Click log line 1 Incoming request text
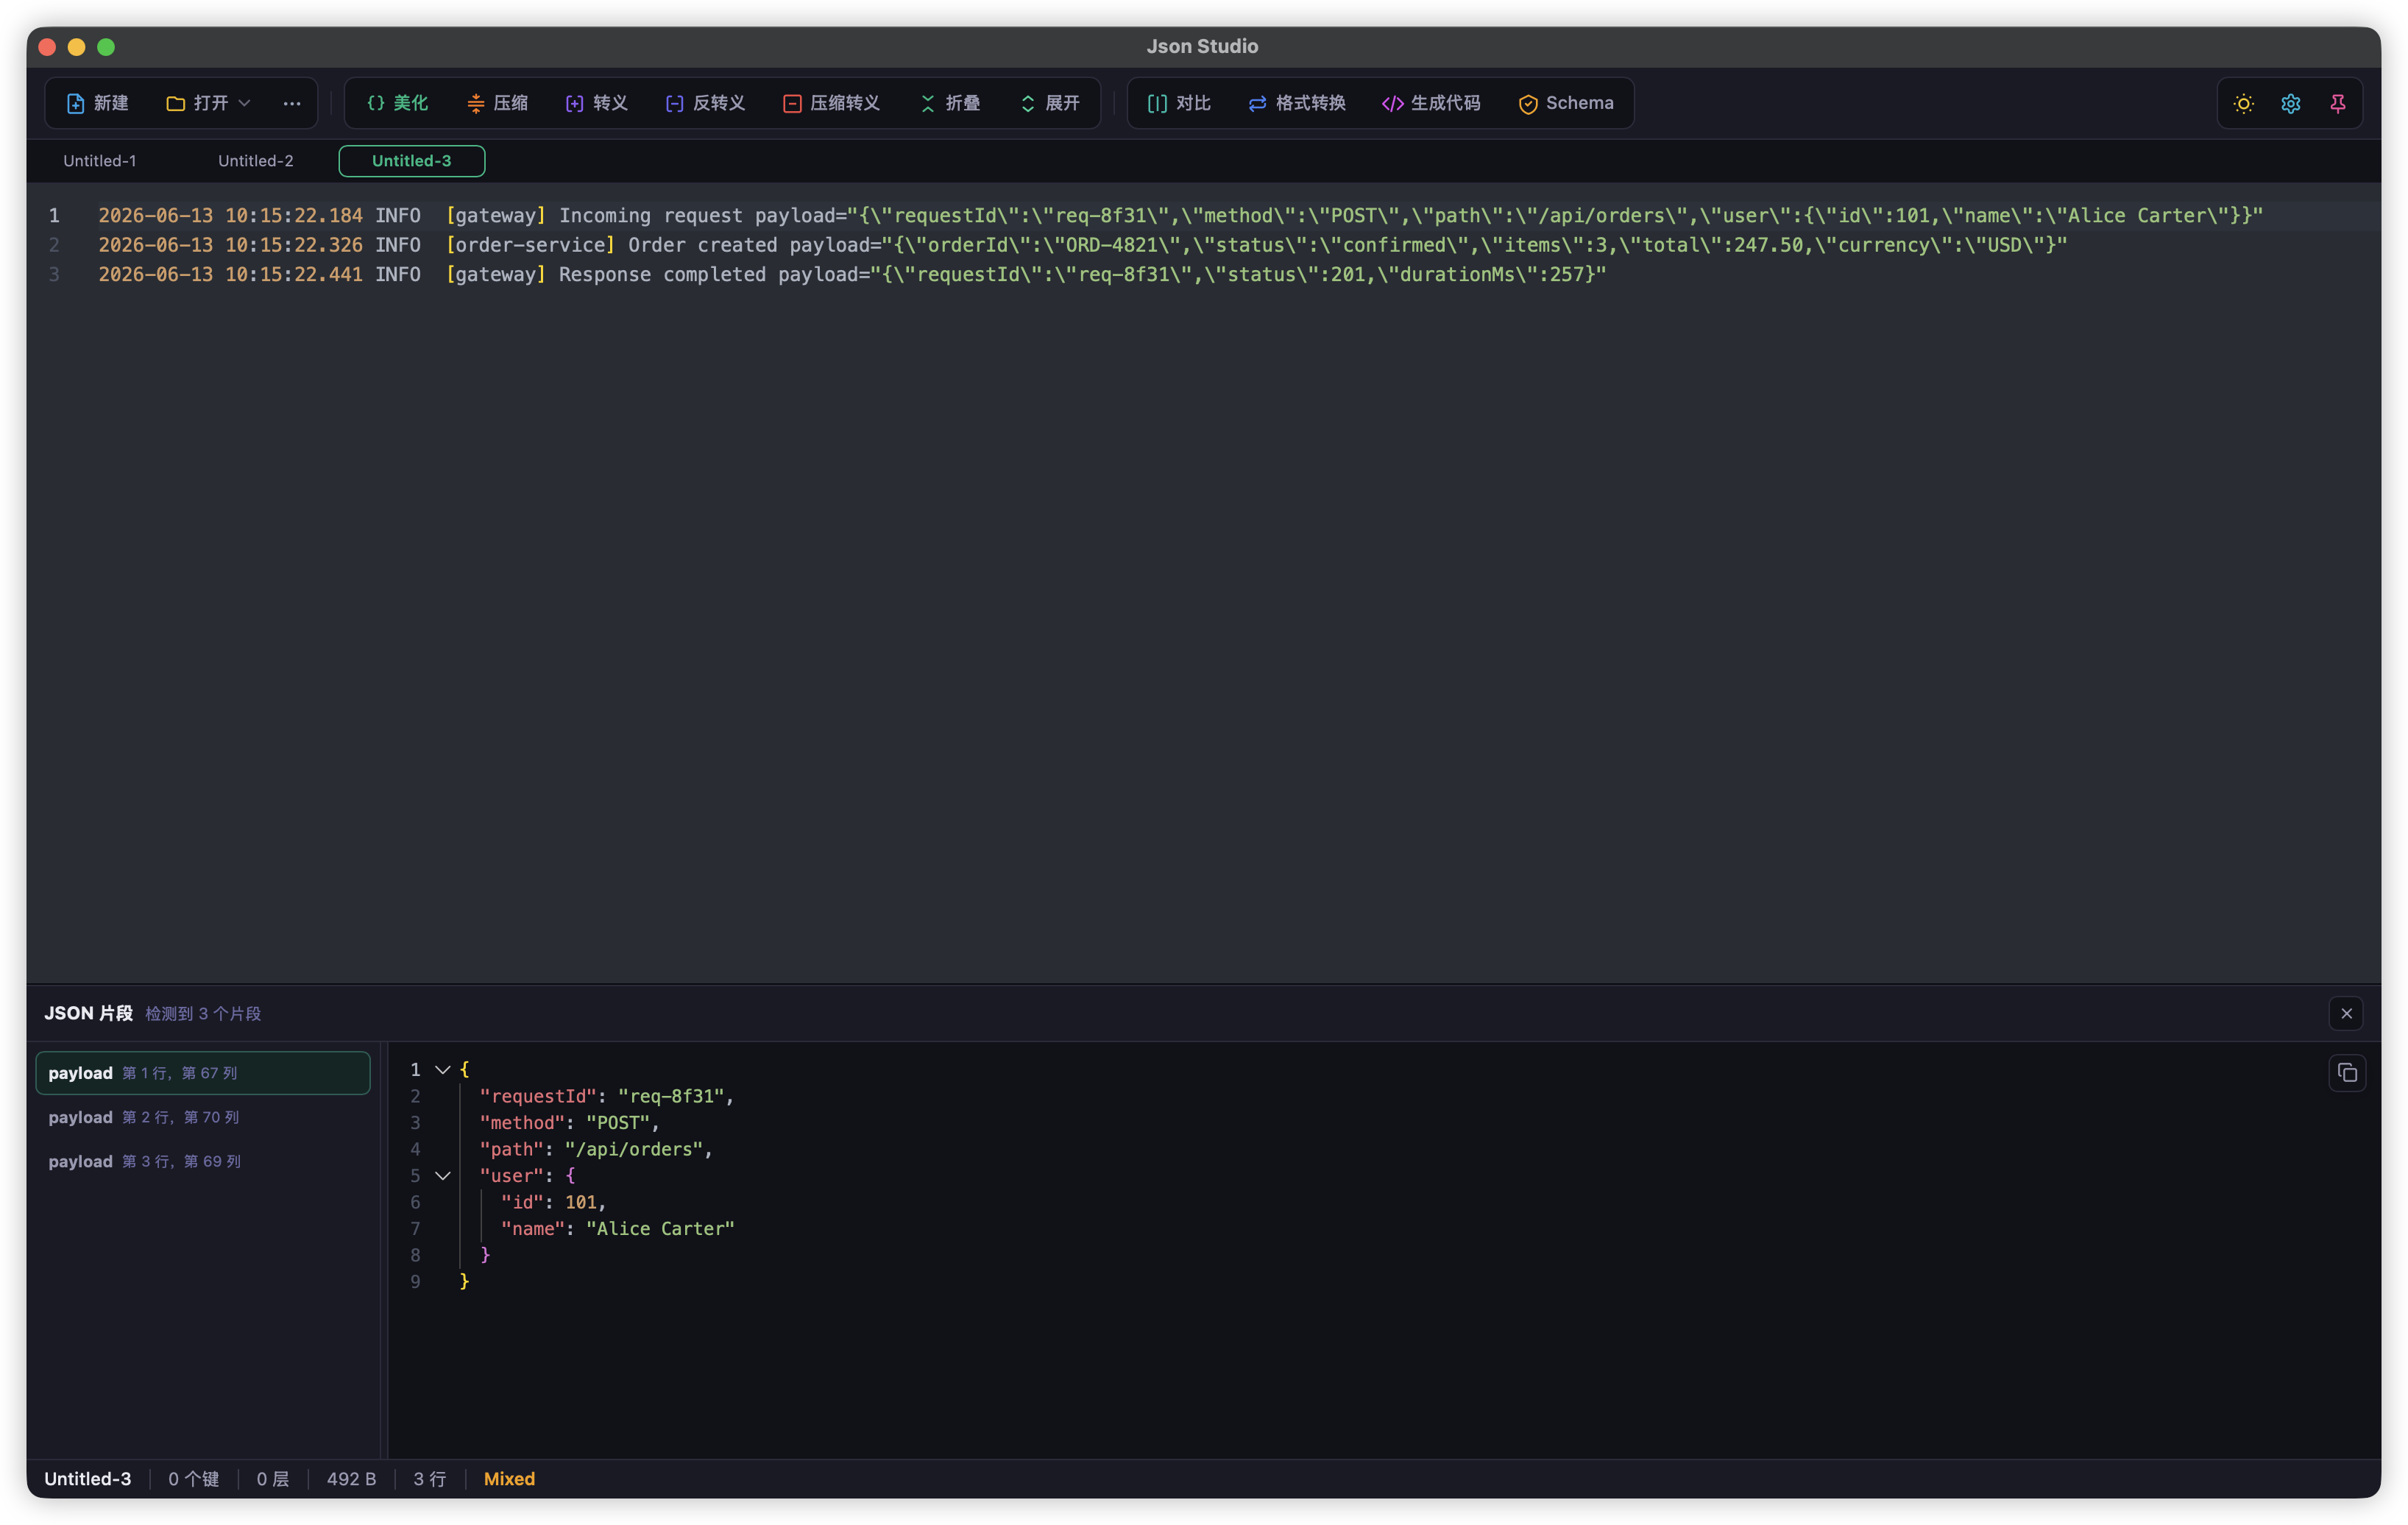The height and width of the screenshot is (1525, 2408). 651,215
